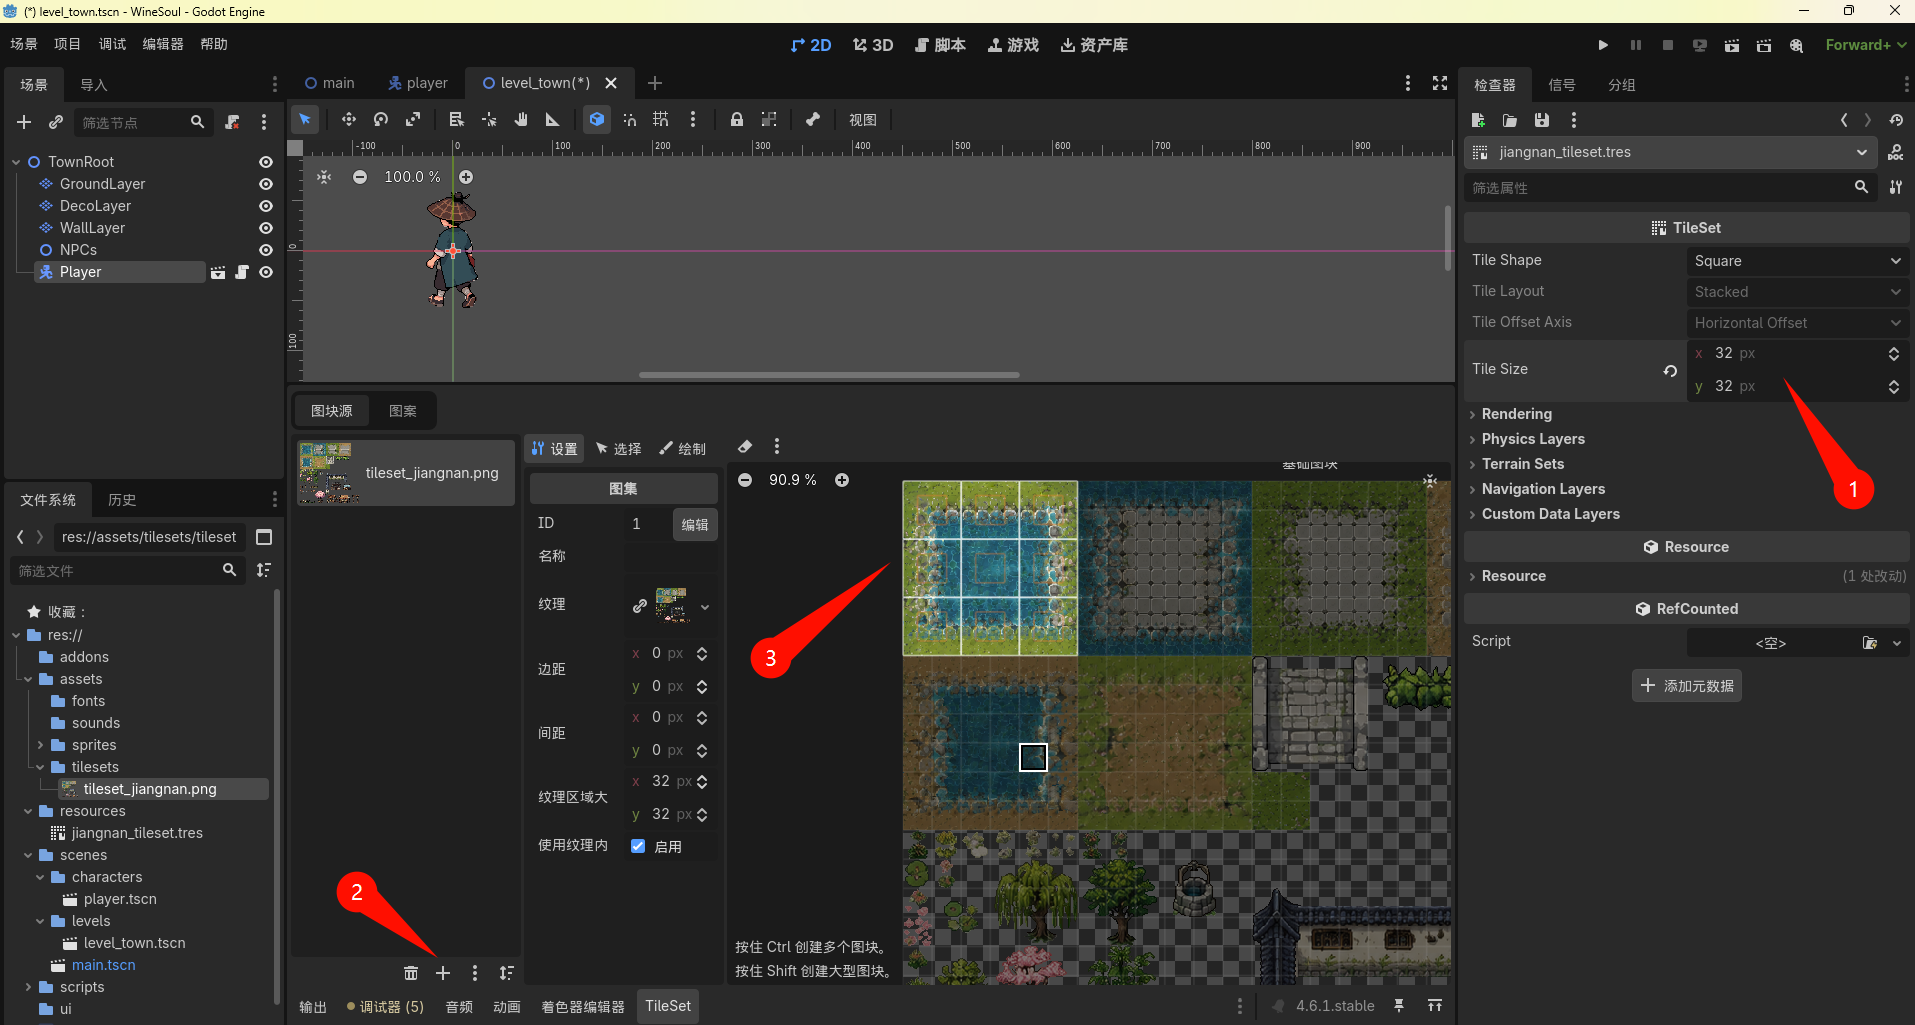1915x1025 pixels.
Task: Click the 编辑 button next to ID
Action: pos(695,524)
